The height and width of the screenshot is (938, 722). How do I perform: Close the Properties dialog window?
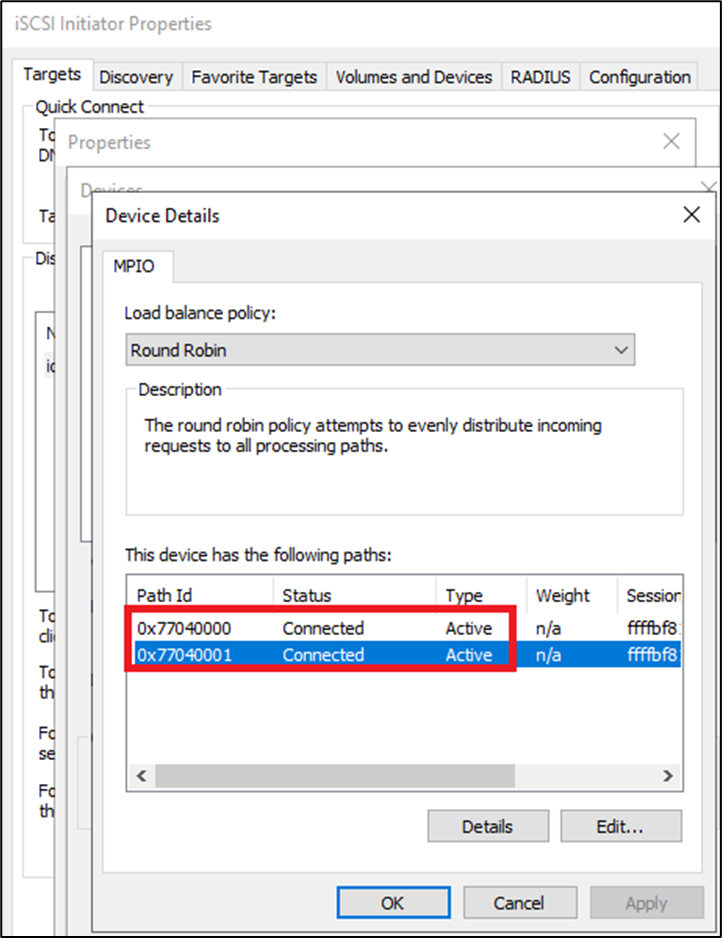click(672, 142)
